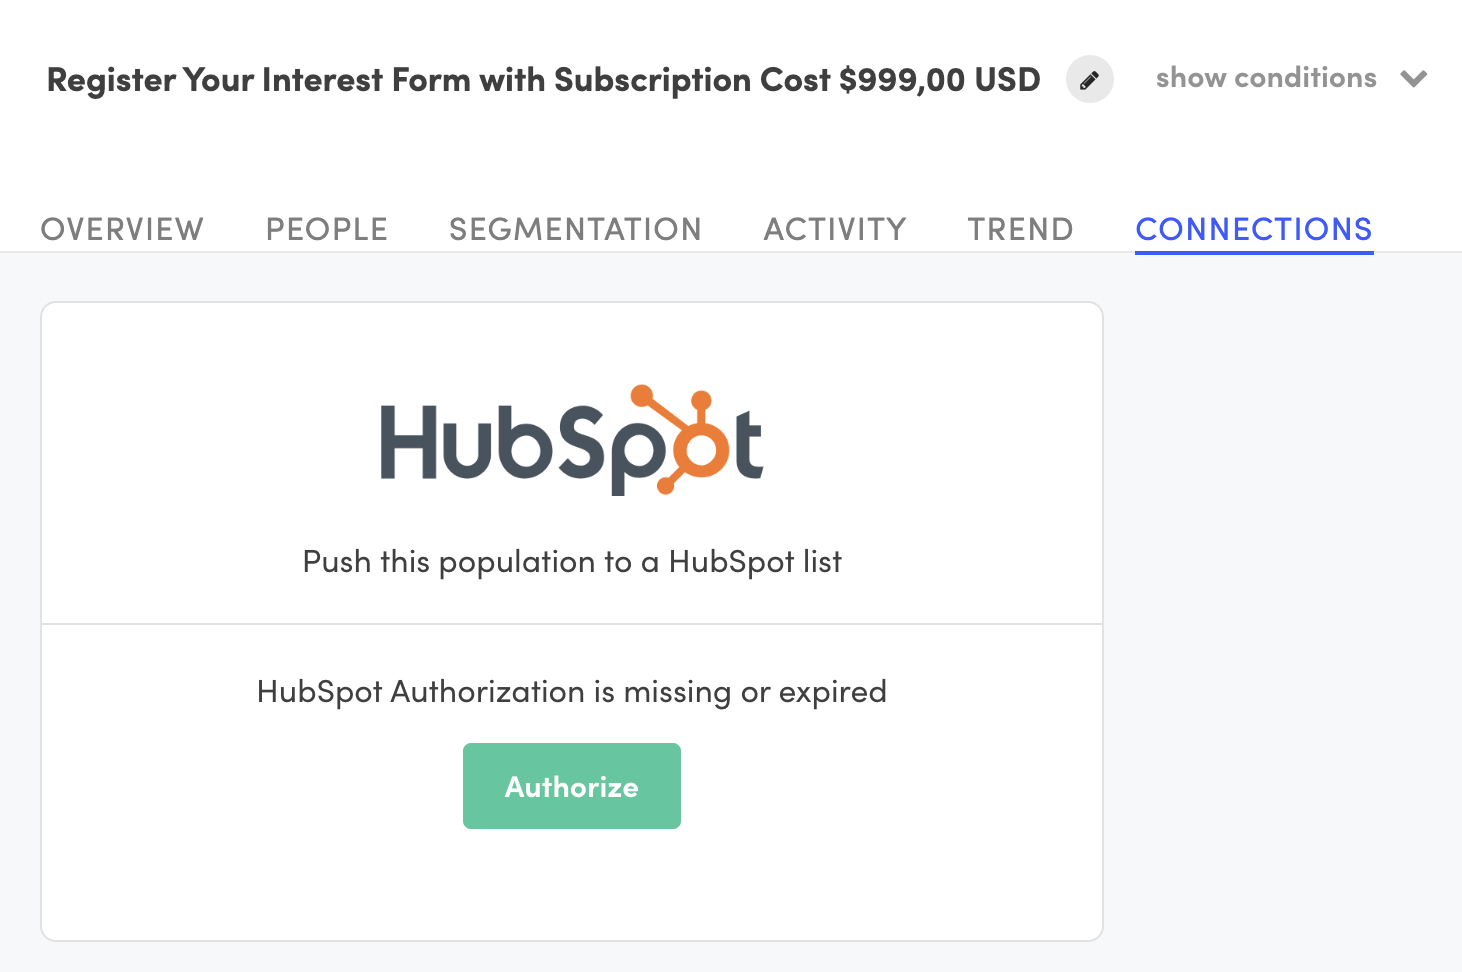Open the CONNECTIONS tab

tap(1253, 228)
